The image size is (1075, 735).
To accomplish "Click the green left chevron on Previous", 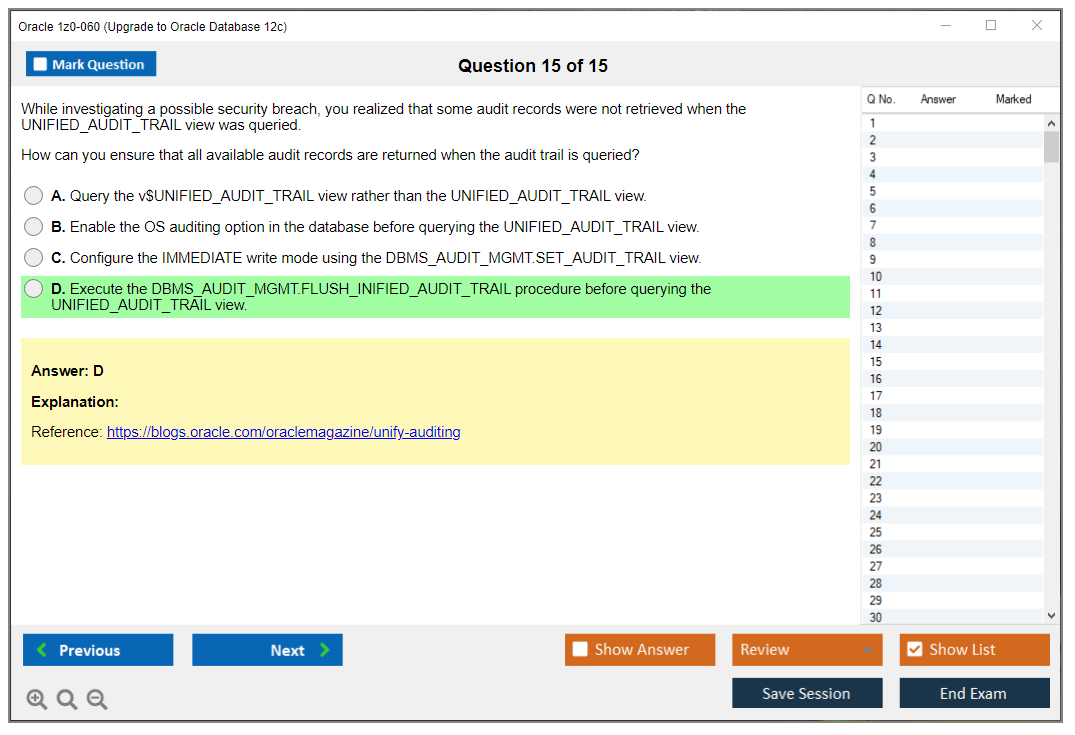I will tap(41, 650).
